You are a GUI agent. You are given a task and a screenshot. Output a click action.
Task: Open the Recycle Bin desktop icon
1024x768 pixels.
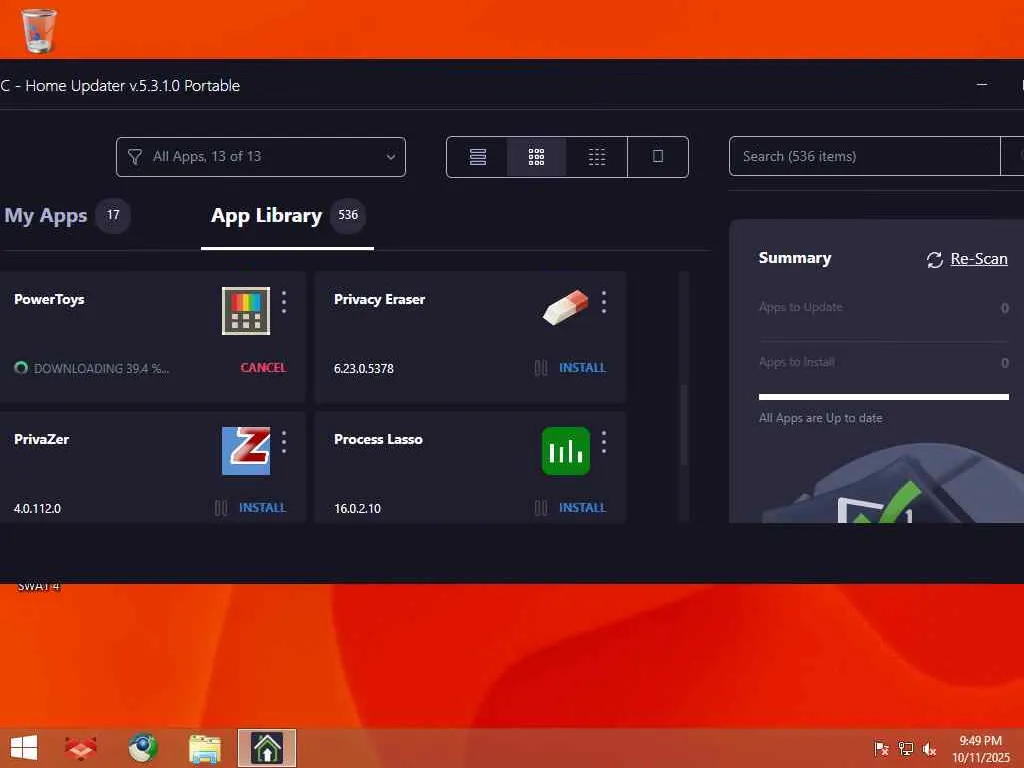click(x=39, y=30)
